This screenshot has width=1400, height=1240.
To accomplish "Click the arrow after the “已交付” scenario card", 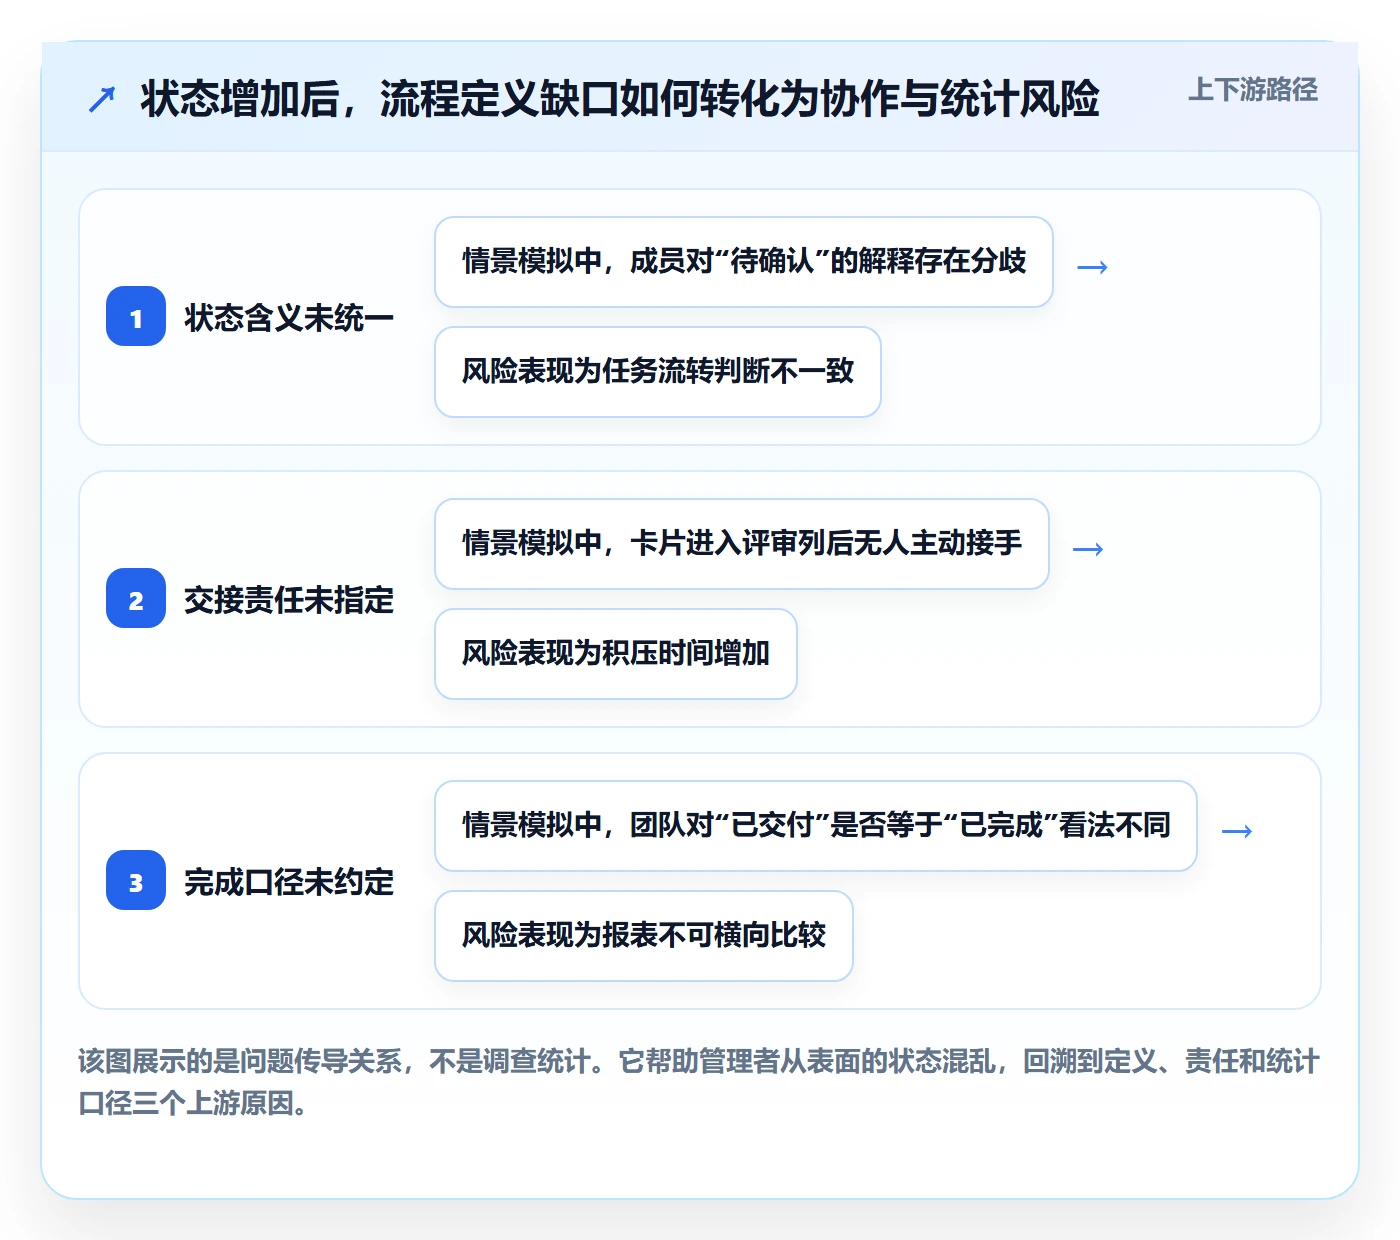I will 1237,831.
